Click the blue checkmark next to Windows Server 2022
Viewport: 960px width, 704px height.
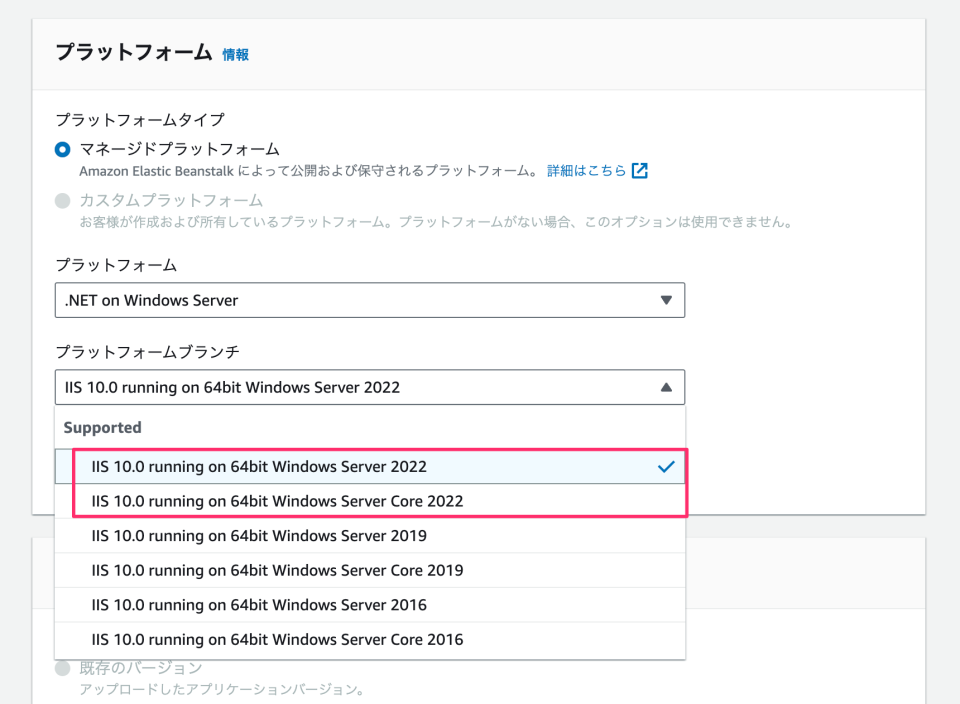[x=667, y=466]
